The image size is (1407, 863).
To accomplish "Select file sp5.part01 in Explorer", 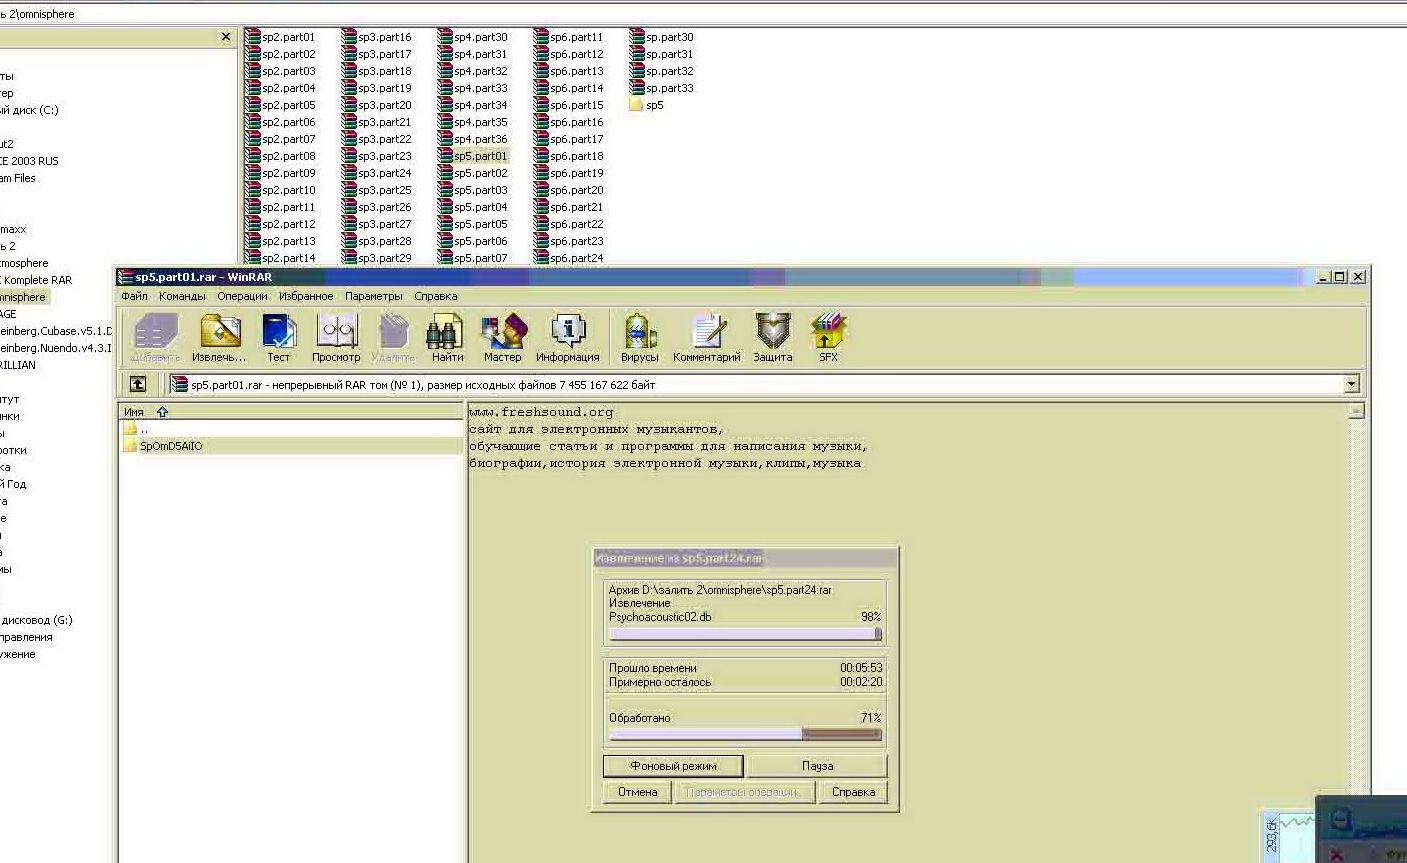I will pyautogui.click(x=473, y=156).
